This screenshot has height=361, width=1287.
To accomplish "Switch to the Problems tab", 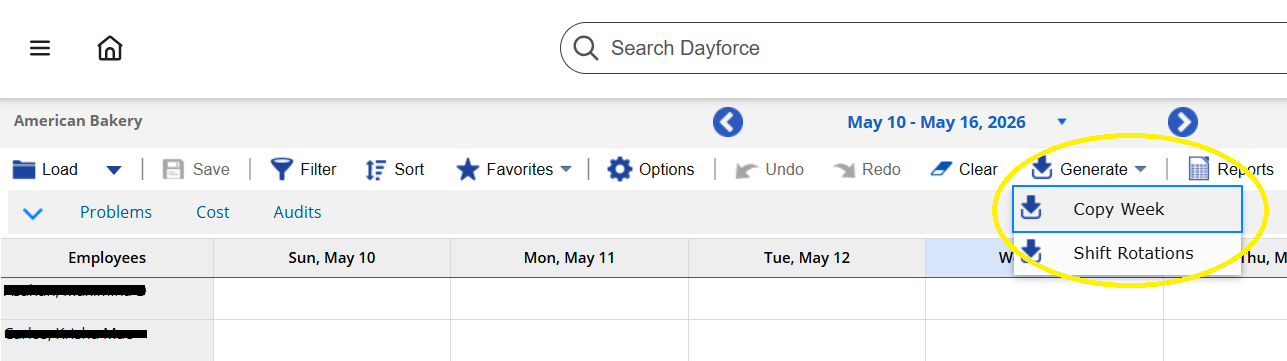I will click(x=116, y=212).
